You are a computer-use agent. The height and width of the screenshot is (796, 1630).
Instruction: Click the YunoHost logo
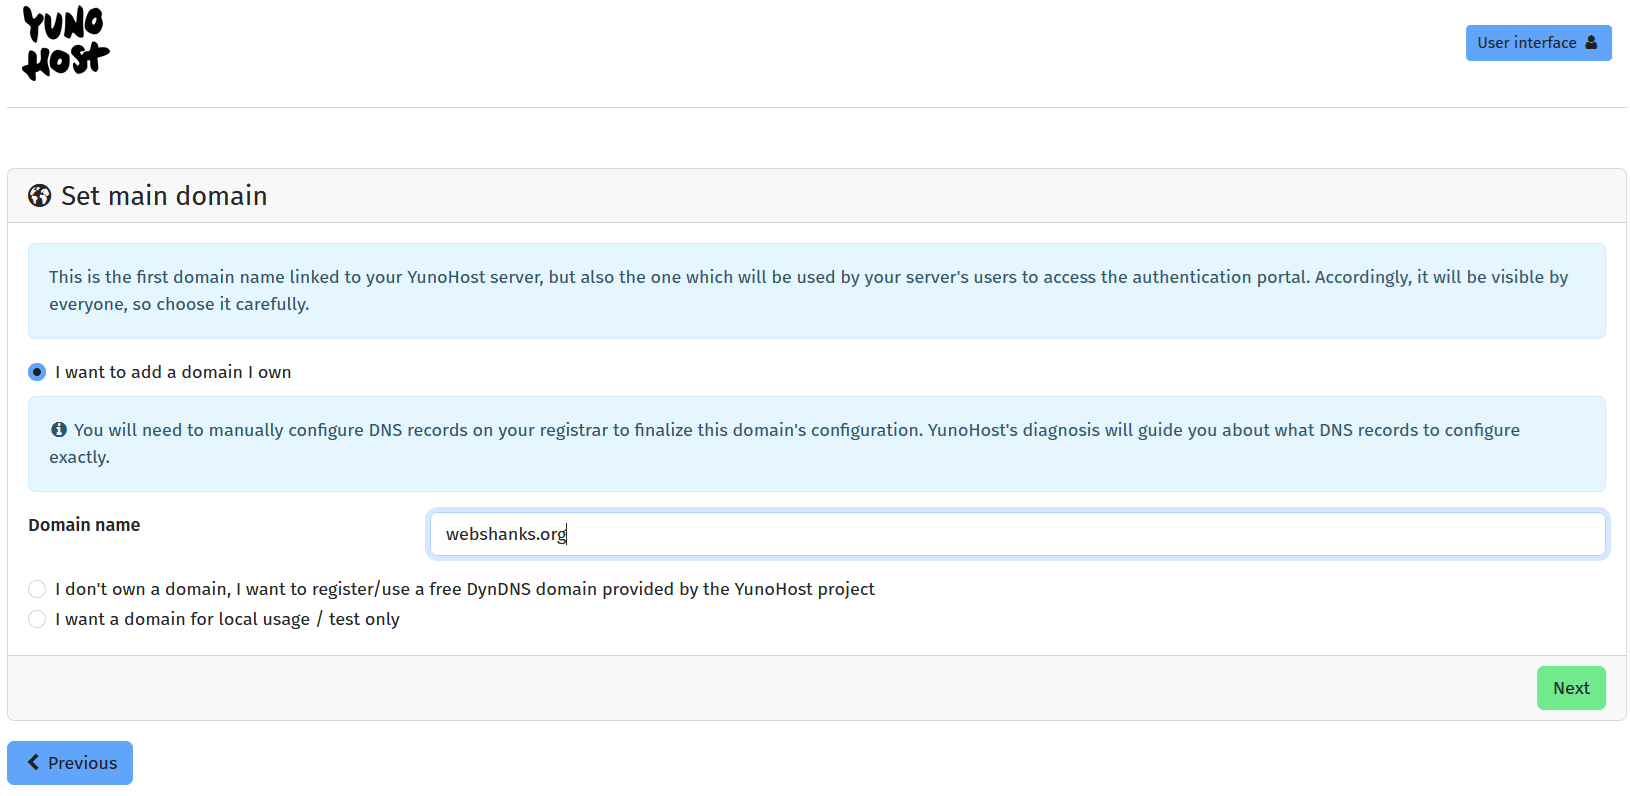[66, 43]
